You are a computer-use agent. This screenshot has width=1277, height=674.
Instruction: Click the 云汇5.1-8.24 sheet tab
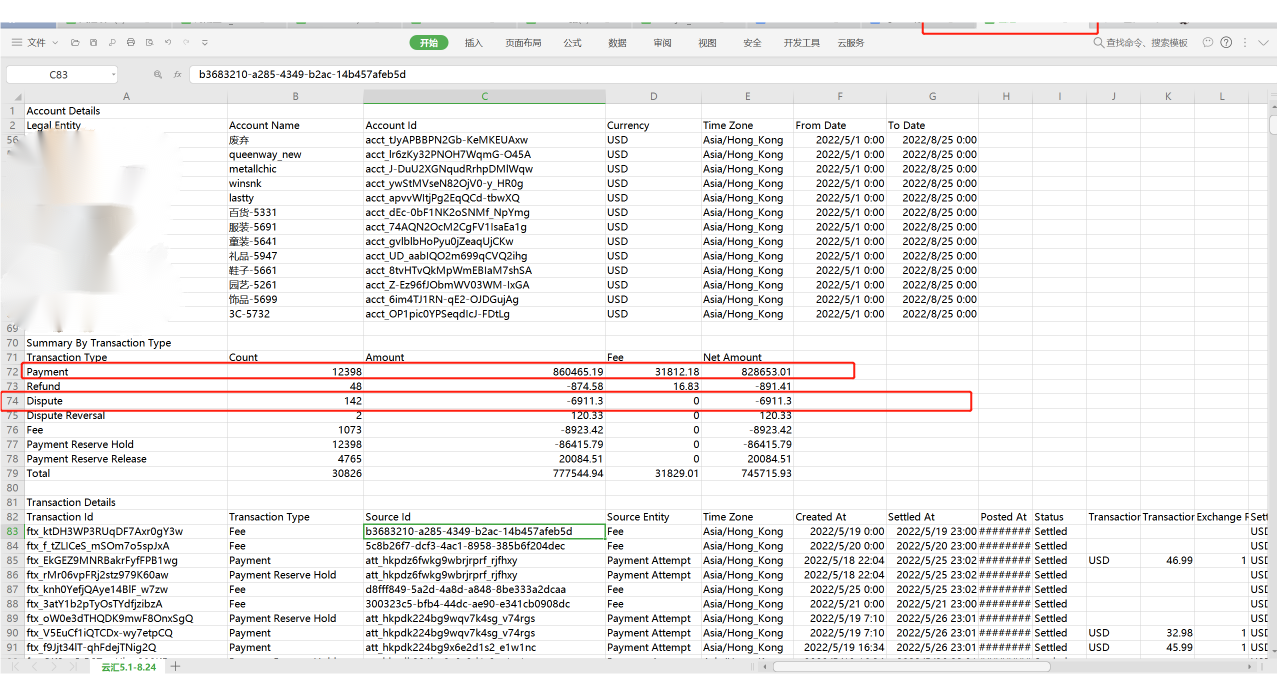coord(129,666)
